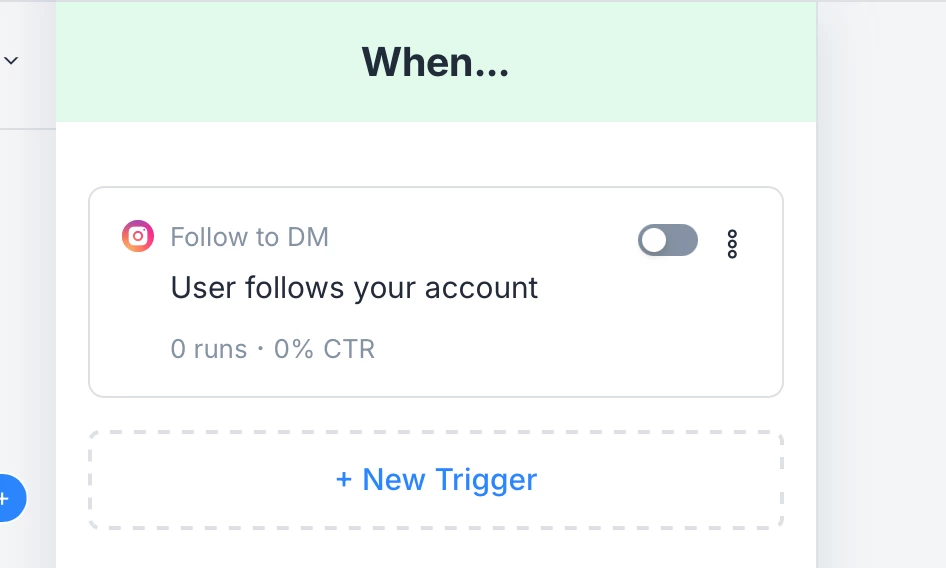Viewport: 946px width, 568px height.
Task: Enable the Follow to DM trigger toggle
Action: pos(668,240)
